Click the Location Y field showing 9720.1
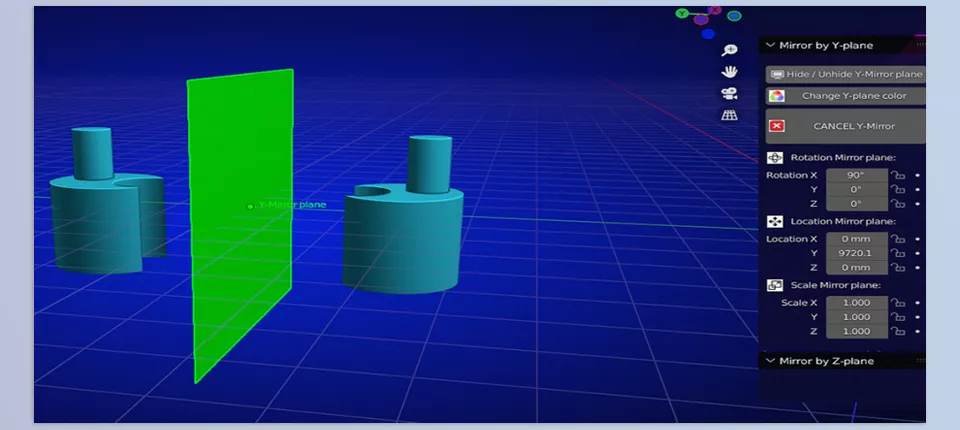Image resolution: width=960 pixels, height=430 pixels. click(x=856, y=254)
